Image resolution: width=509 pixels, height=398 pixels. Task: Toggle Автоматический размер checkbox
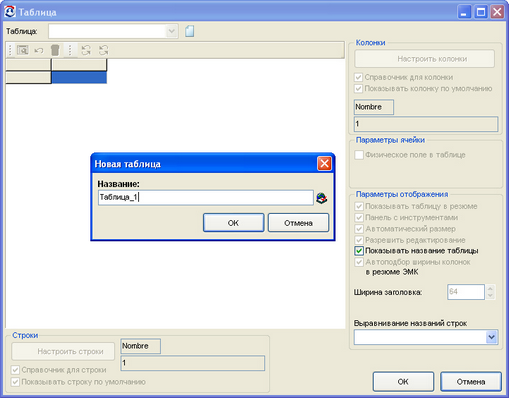click(x=359, y=229)
